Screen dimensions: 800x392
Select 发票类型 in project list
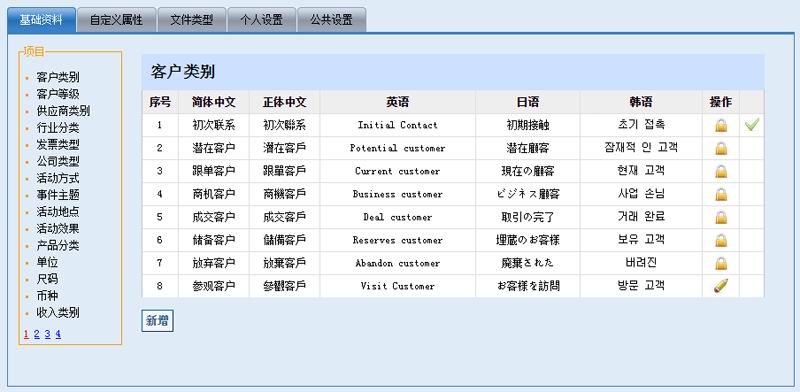(58, 145)
